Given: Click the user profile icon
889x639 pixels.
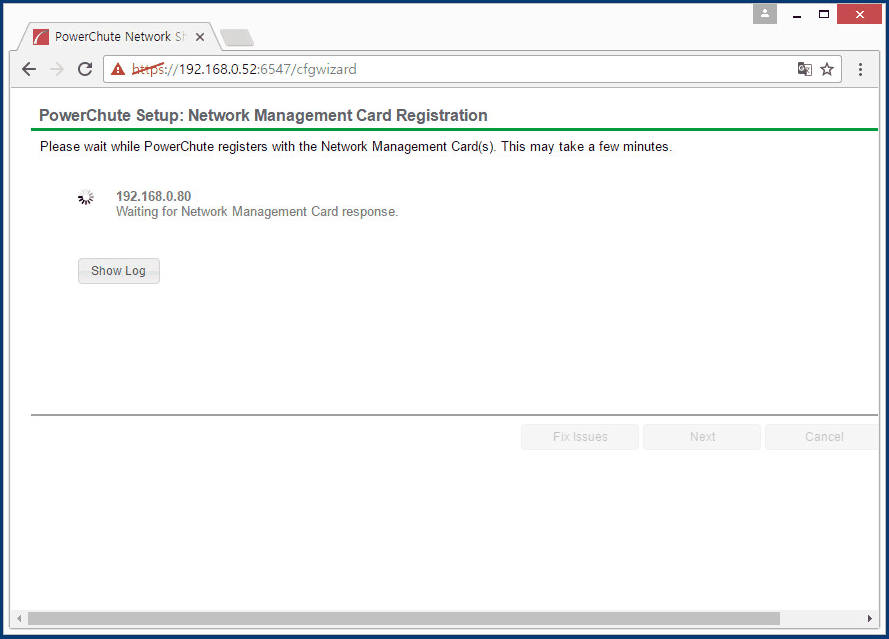Looking at the screenshot, I should tap(765, 14).
